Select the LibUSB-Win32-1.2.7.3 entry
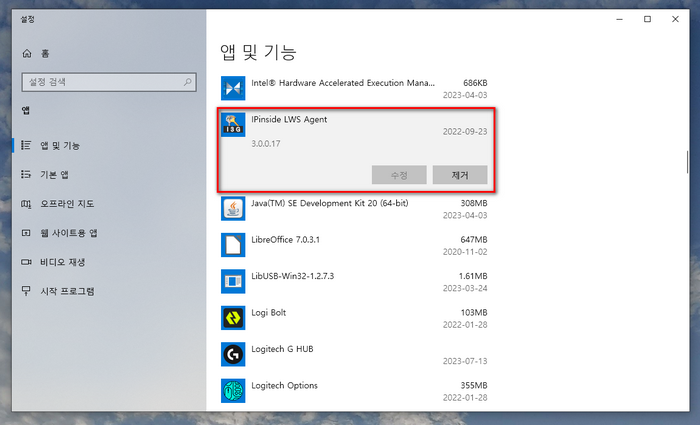This screenshot has height=425, width=700. click(292, 276)
